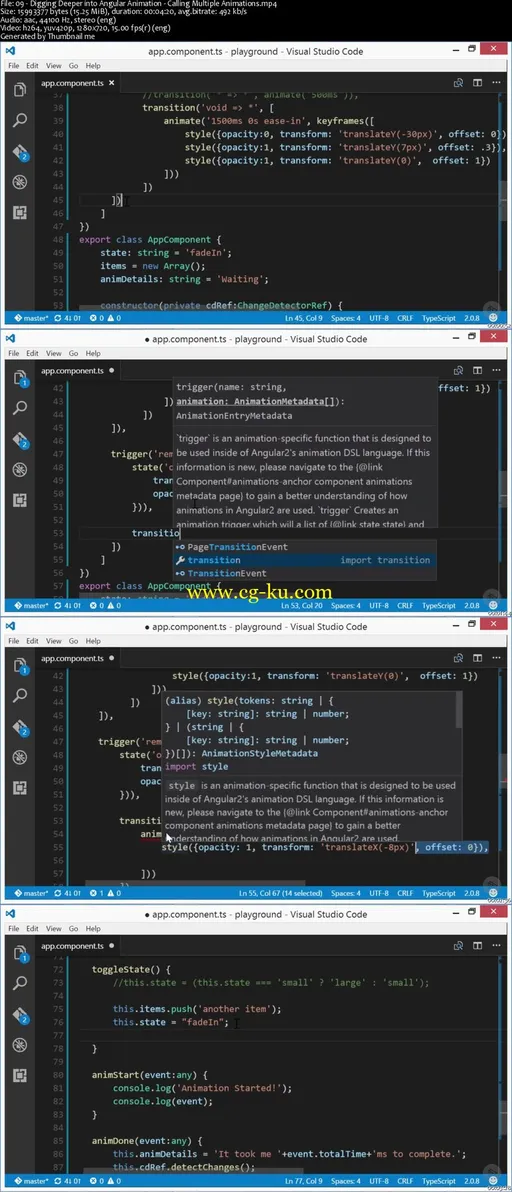This screenshot has width=512, height=1192.
Task: Open Extensions view in the Ln 53 window
Action: coord(20,500)
